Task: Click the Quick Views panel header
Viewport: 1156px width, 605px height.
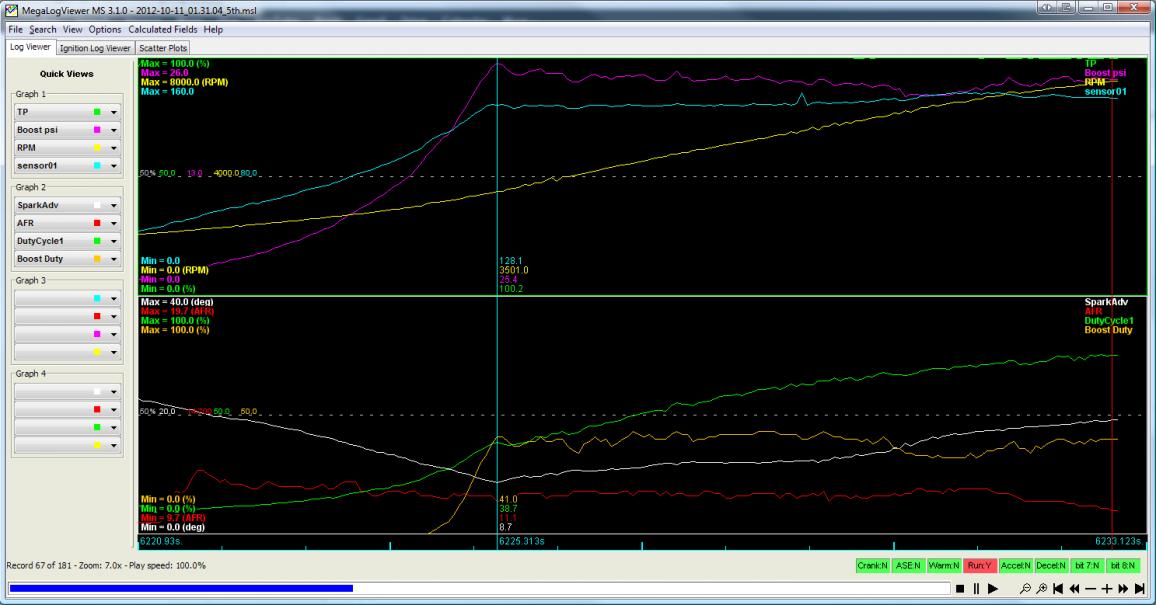Action: 67,73
